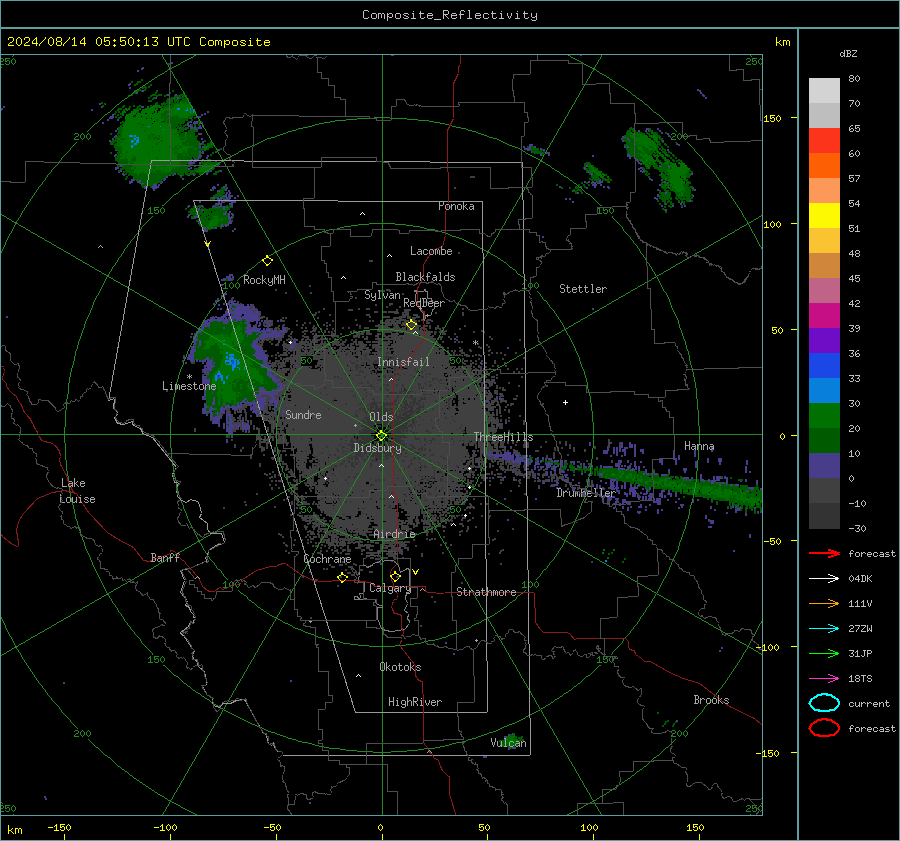Click the Cochrane town label

[327, 559]
